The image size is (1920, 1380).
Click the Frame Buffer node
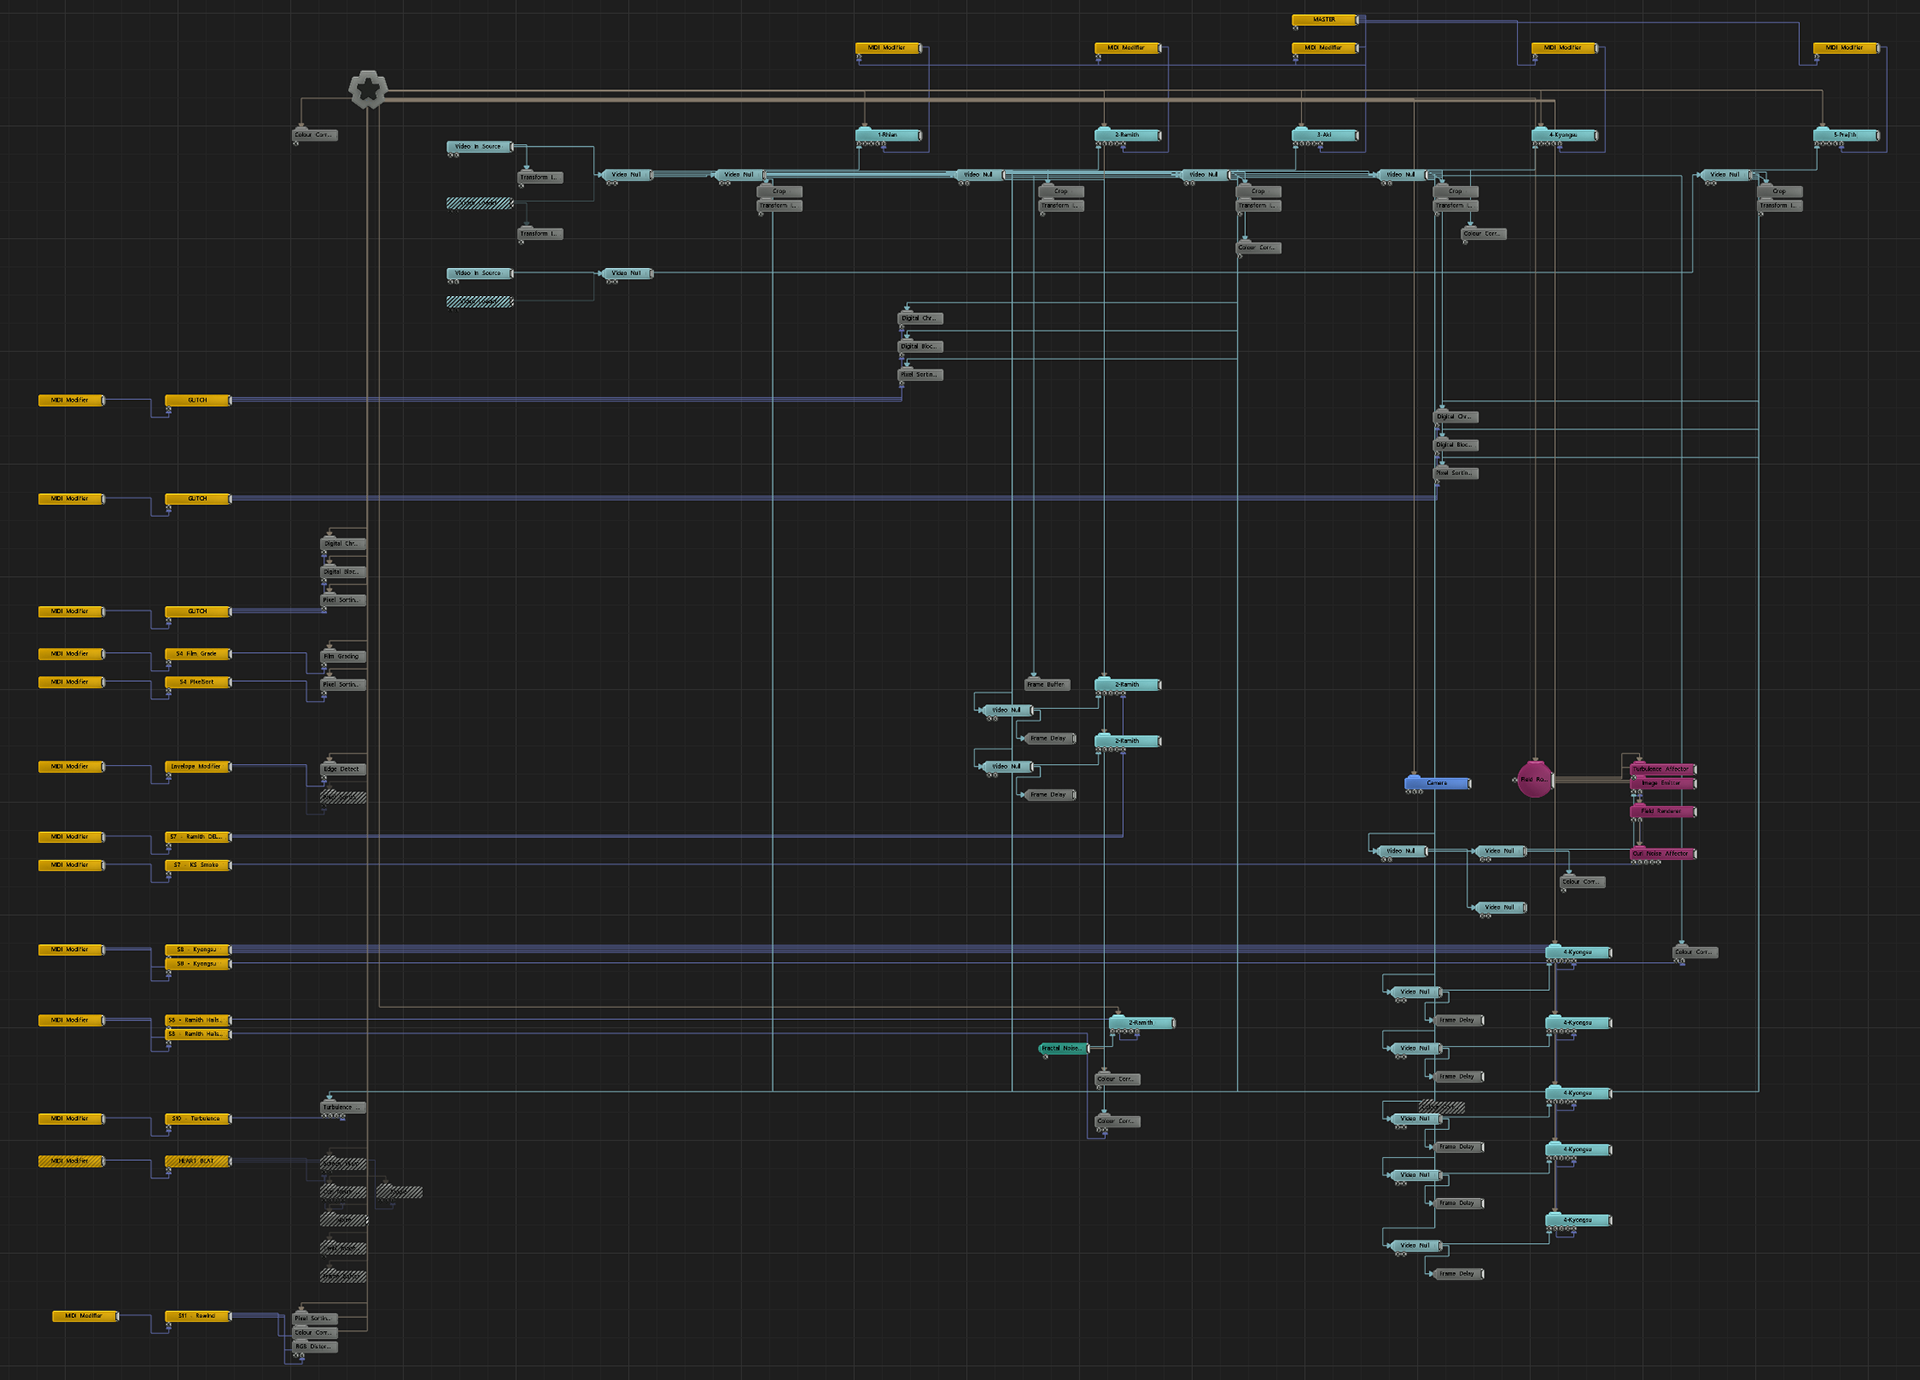pyautogui.click(x=1047, y=685)
